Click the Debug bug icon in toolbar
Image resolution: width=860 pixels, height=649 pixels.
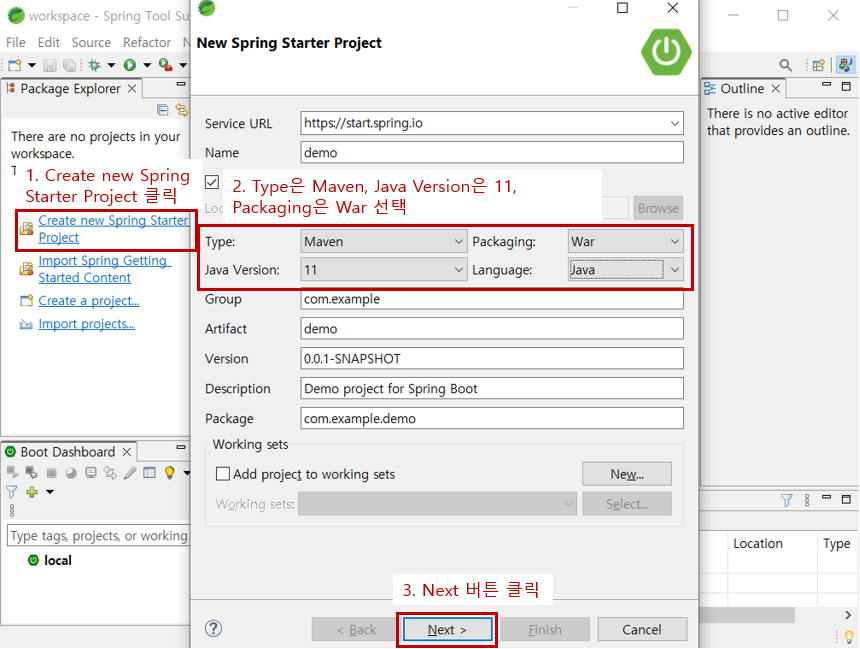coord(94,65)
